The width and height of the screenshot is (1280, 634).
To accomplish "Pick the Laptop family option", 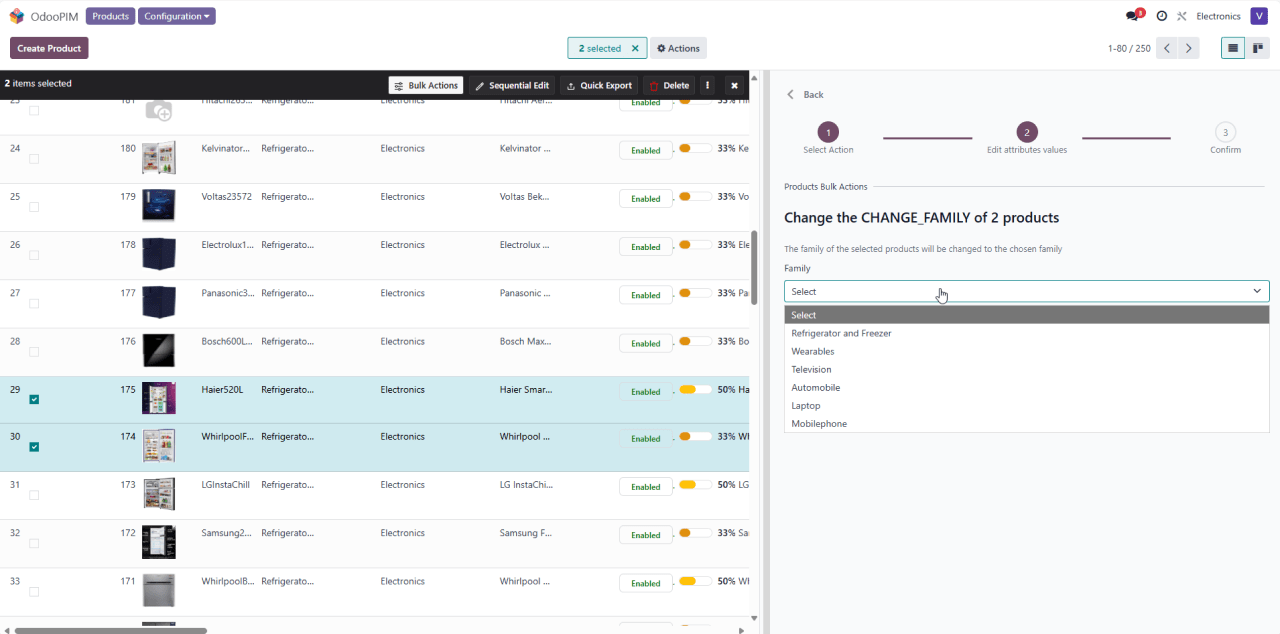I will coord(806,406).
